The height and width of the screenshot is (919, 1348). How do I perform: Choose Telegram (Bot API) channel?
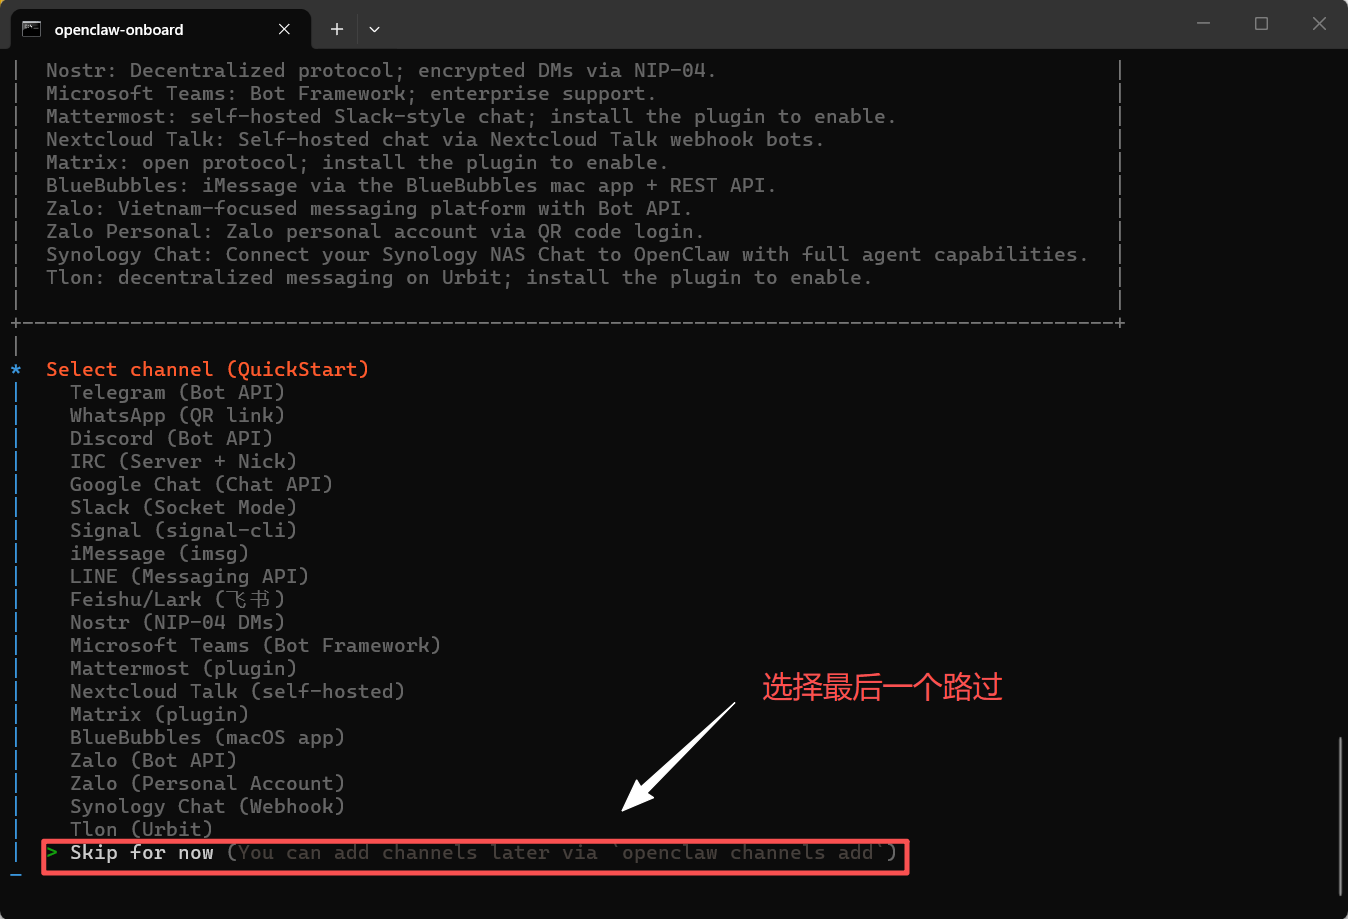(x=177, y=392)
